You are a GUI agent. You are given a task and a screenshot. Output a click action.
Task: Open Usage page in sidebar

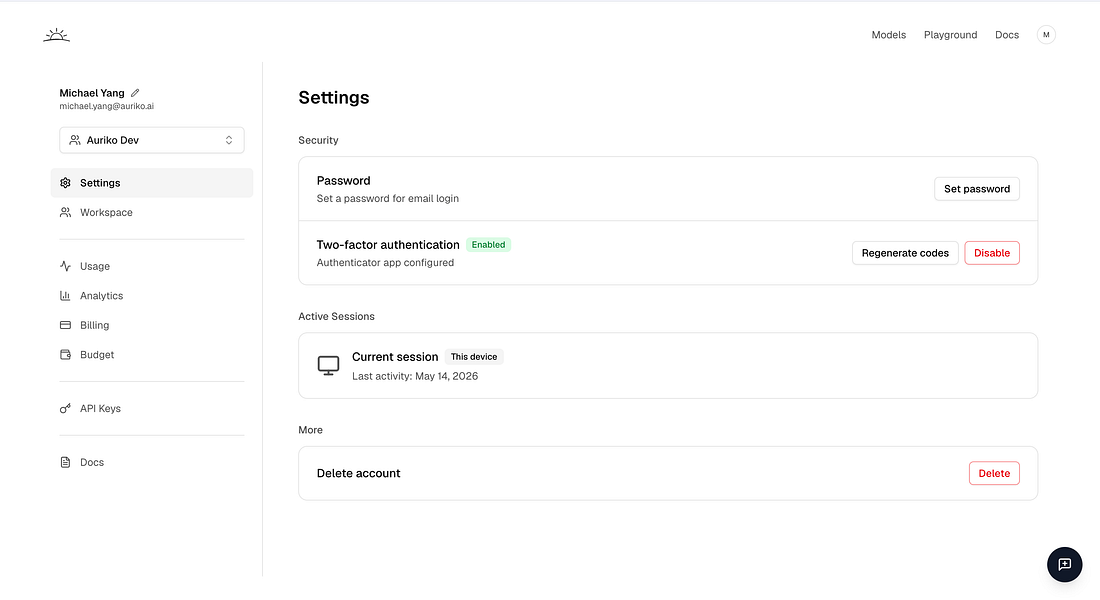pyautogui.click(x=152, y=267)
